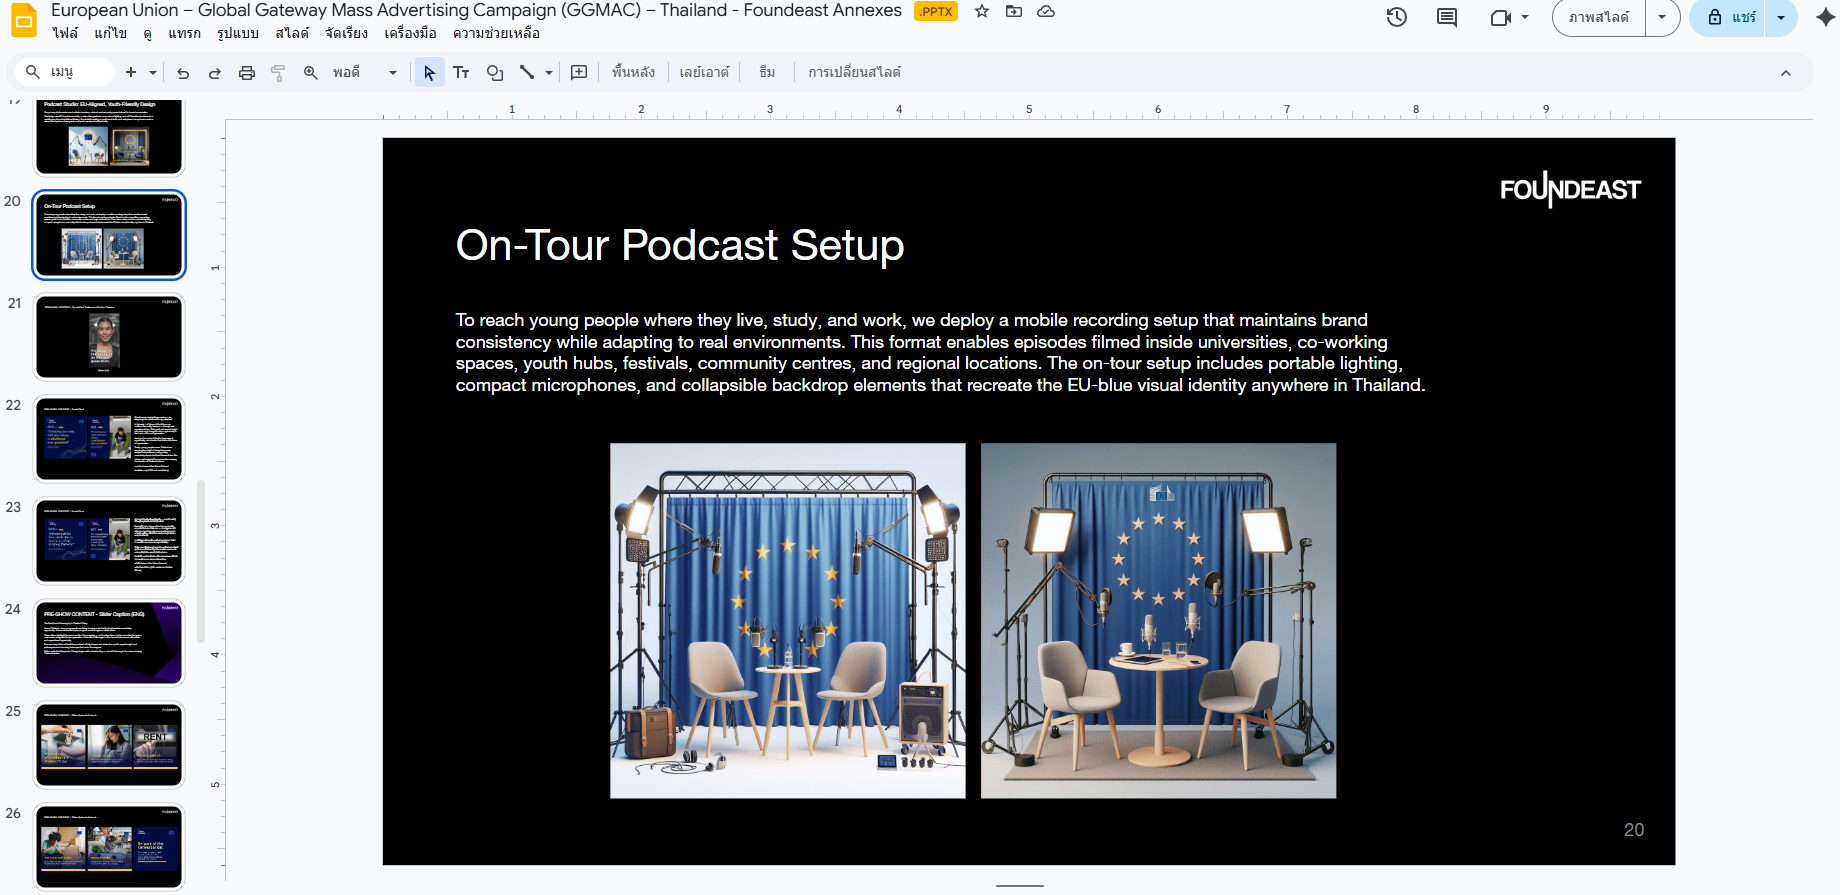Select the right podcast setup image
This screenshot has width=1840, height=895.
pos(1158,621)
